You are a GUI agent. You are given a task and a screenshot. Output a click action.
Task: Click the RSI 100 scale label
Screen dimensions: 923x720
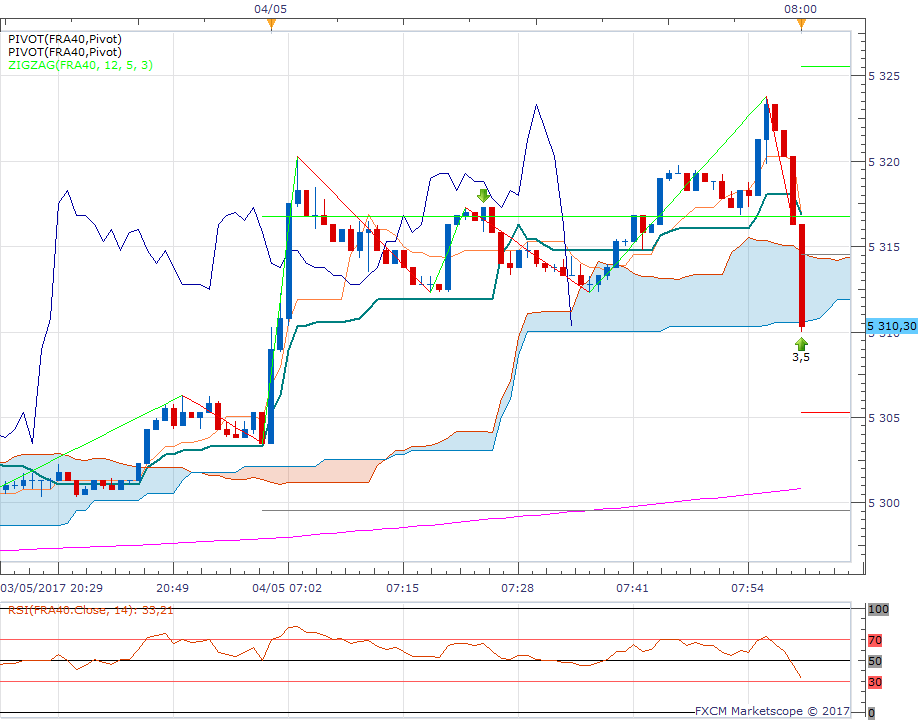coord(878,609)
